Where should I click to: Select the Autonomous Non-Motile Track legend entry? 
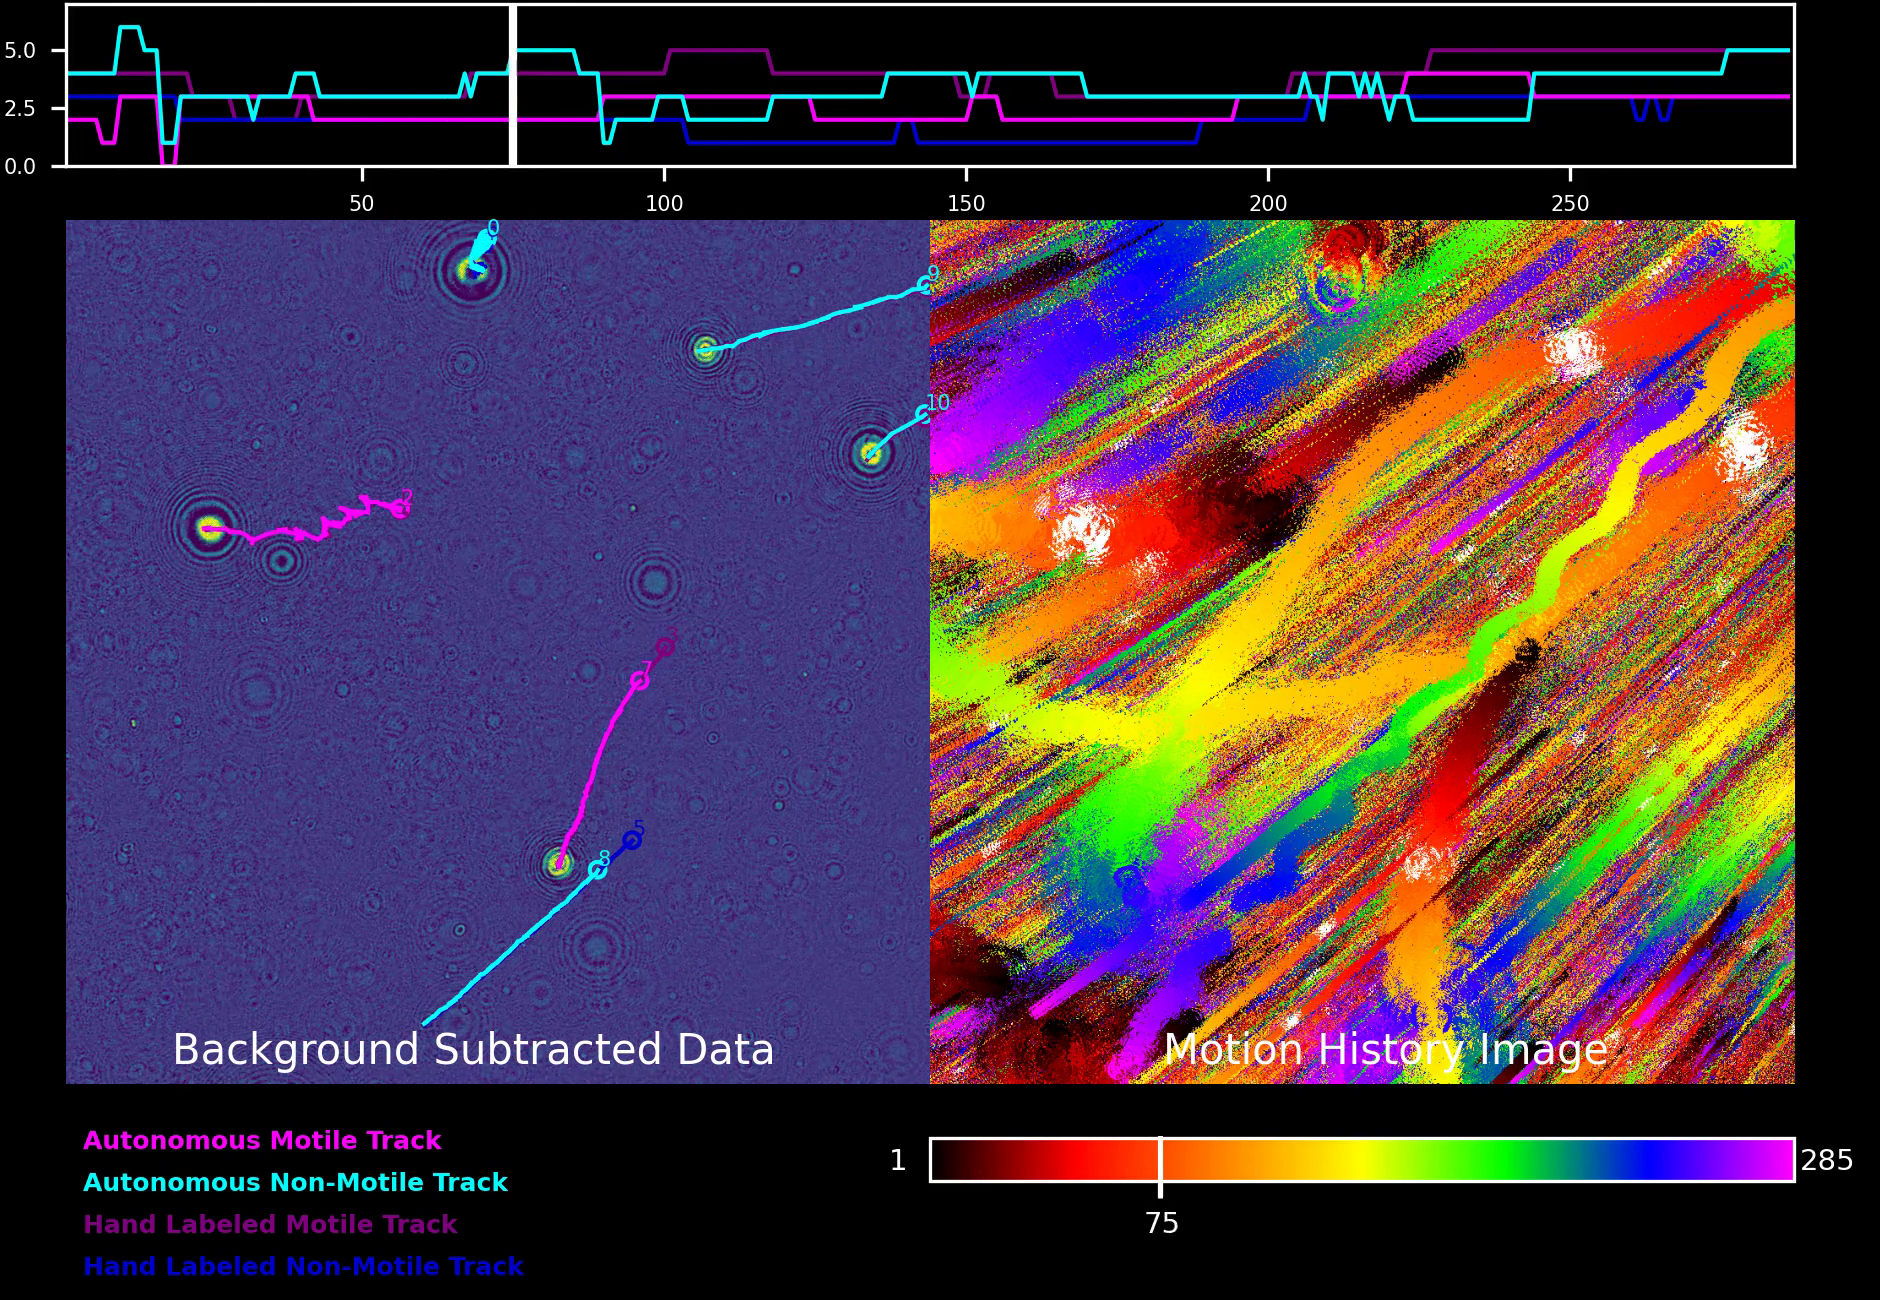(295, 1183)
